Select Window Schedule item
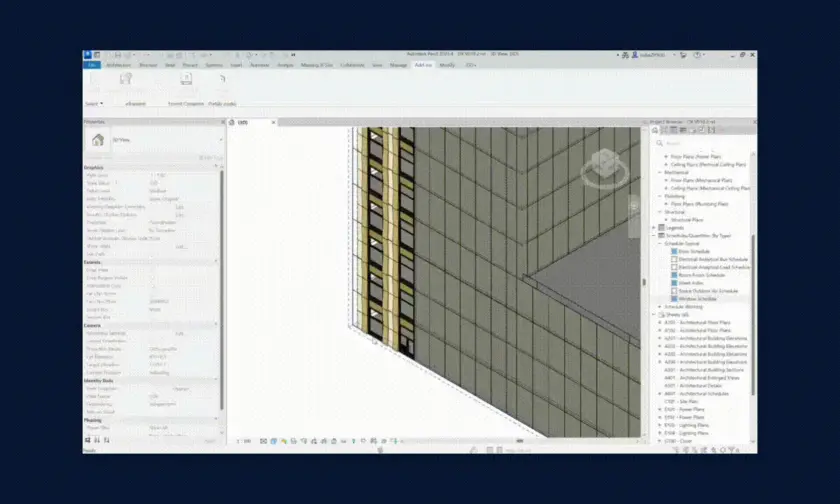840x504 pixels. (697, 299)
